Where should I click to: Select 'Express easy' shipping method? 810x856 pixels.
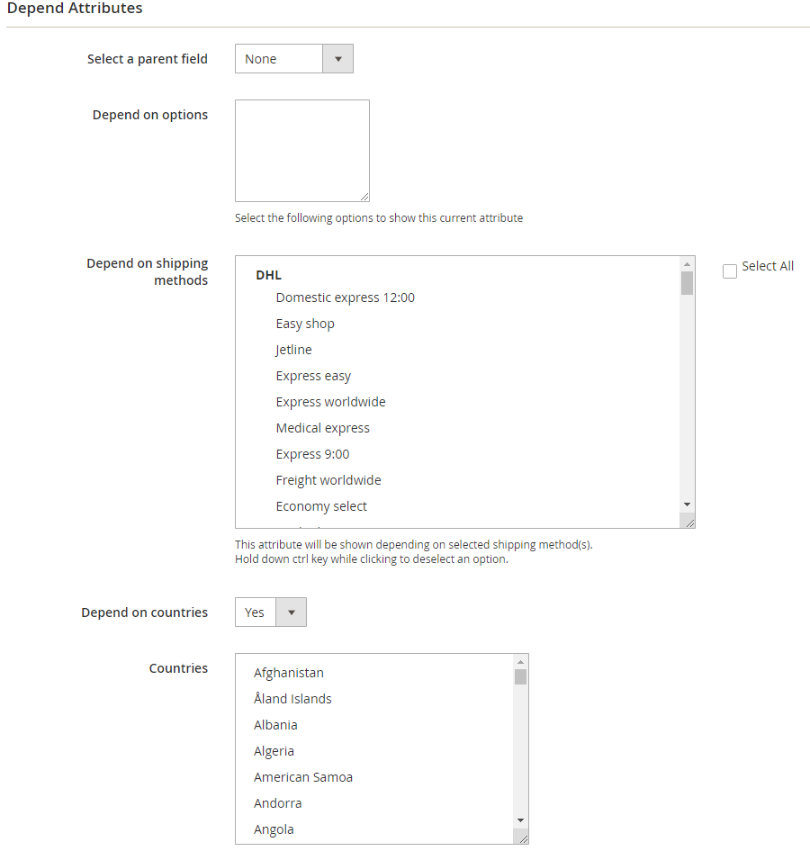click(x=313, y=376)
